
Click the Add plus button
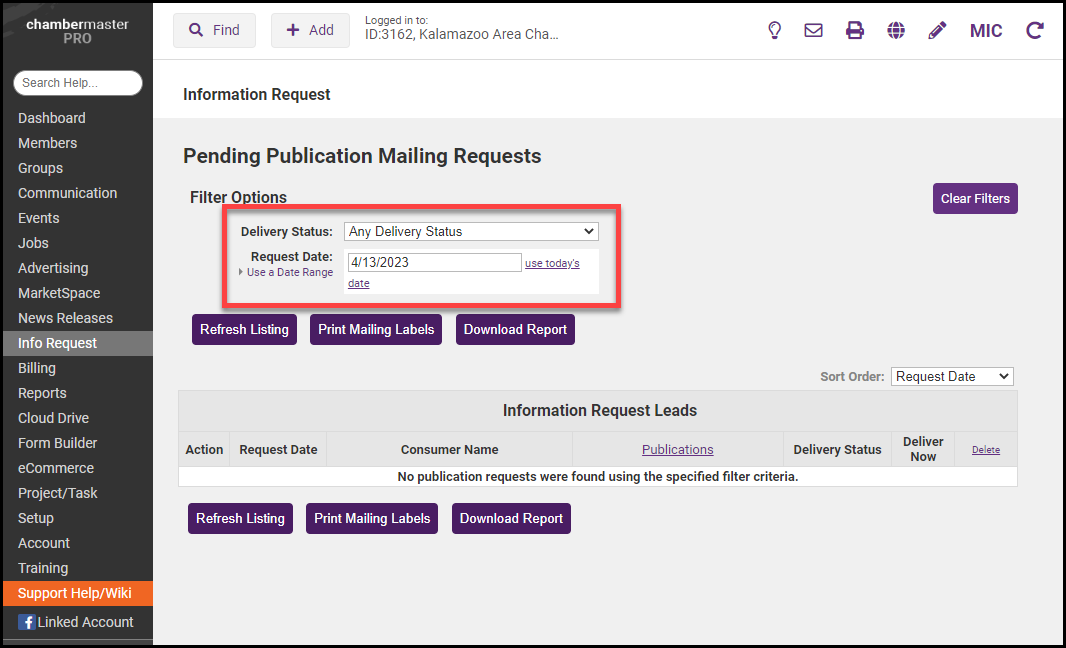click(x=310, y=30)
